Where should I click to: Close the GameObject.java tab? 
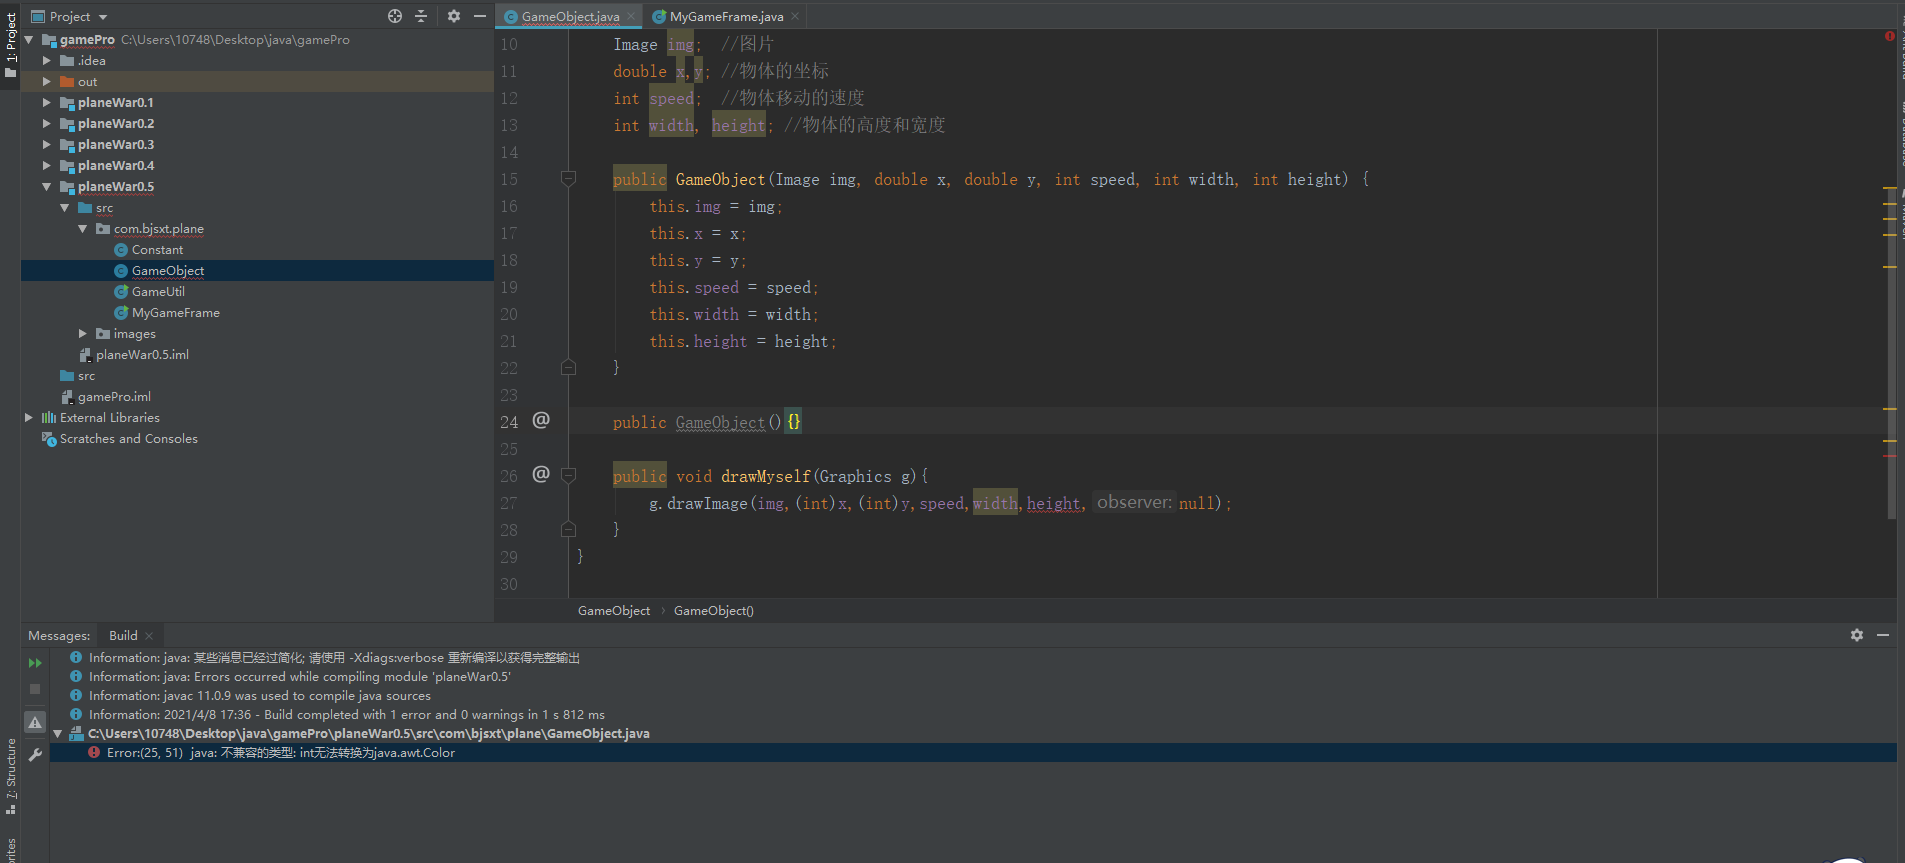pyautogui.click(x=631, y=16)
